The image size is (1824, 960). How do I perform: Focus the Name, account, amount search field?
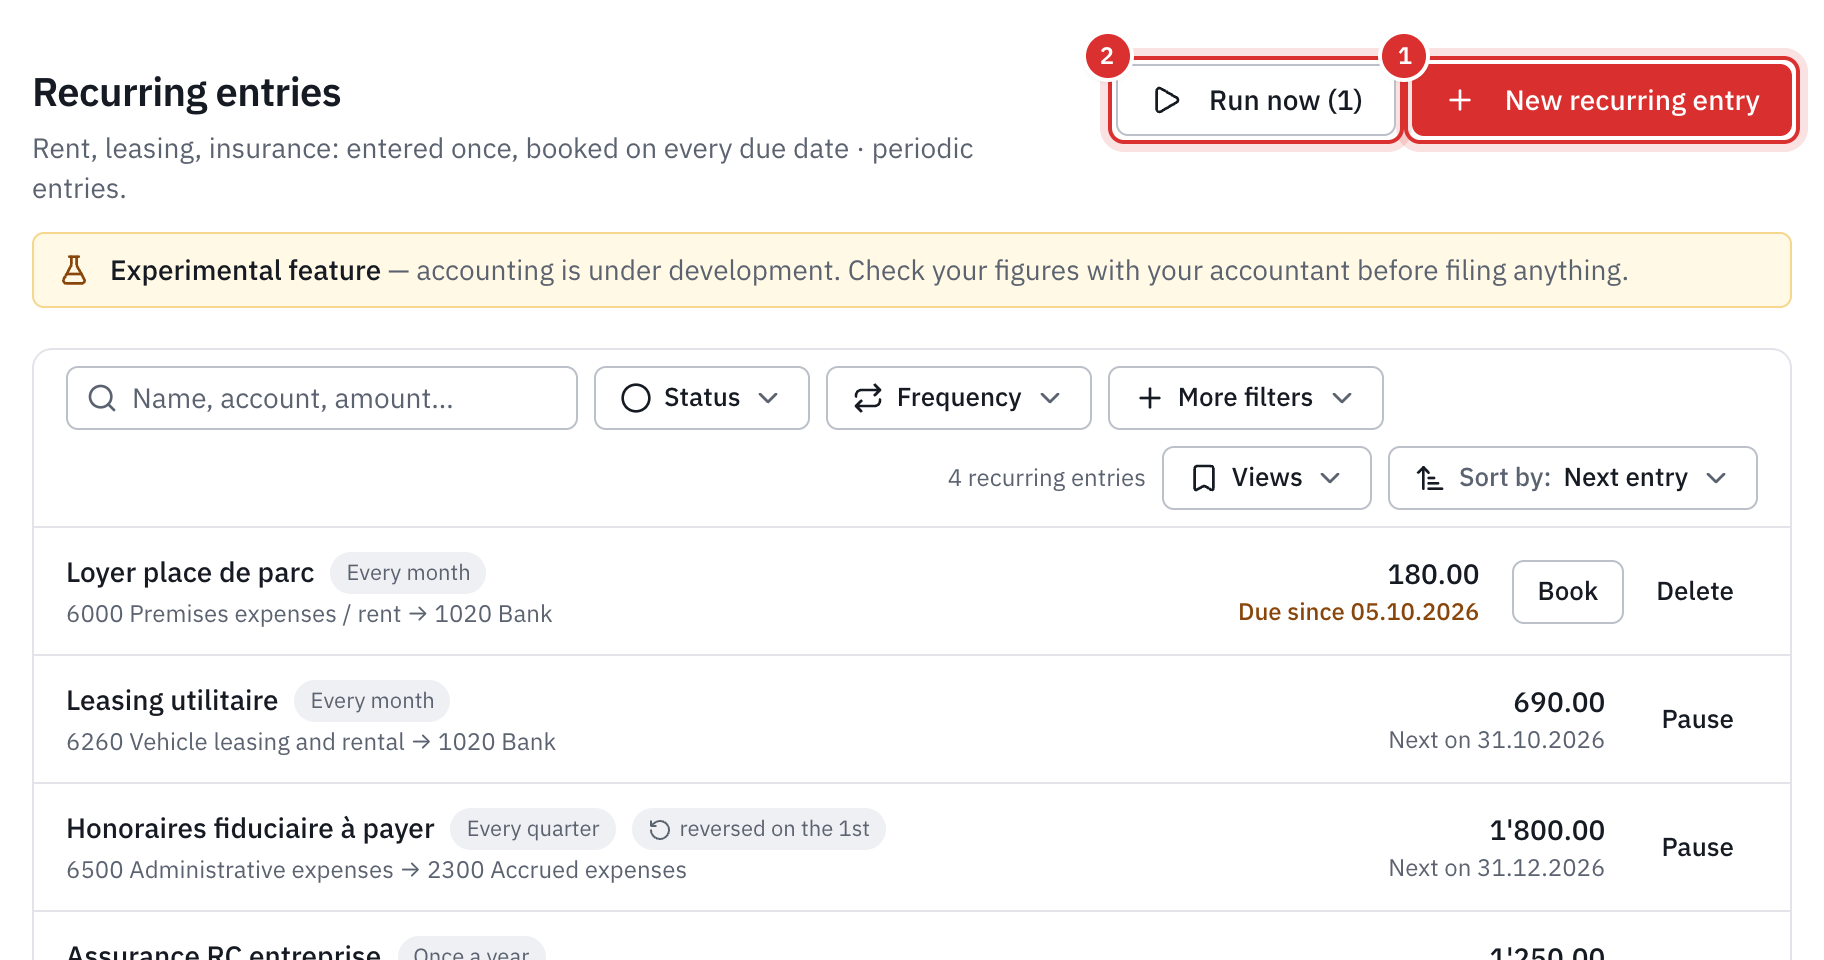pos(321,398)
